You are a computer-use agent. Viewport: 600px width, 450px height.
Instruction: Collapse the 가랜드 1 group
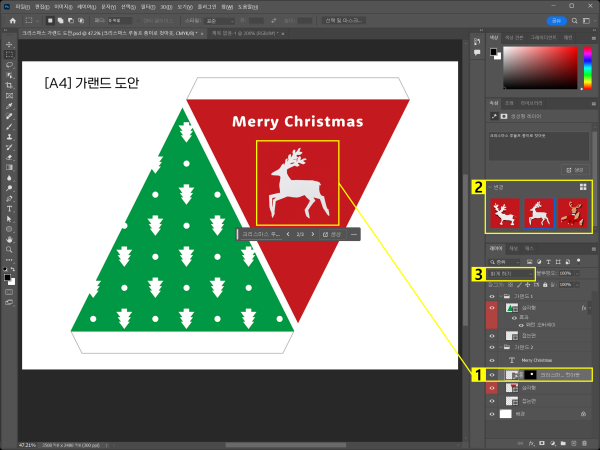(501, 296)
